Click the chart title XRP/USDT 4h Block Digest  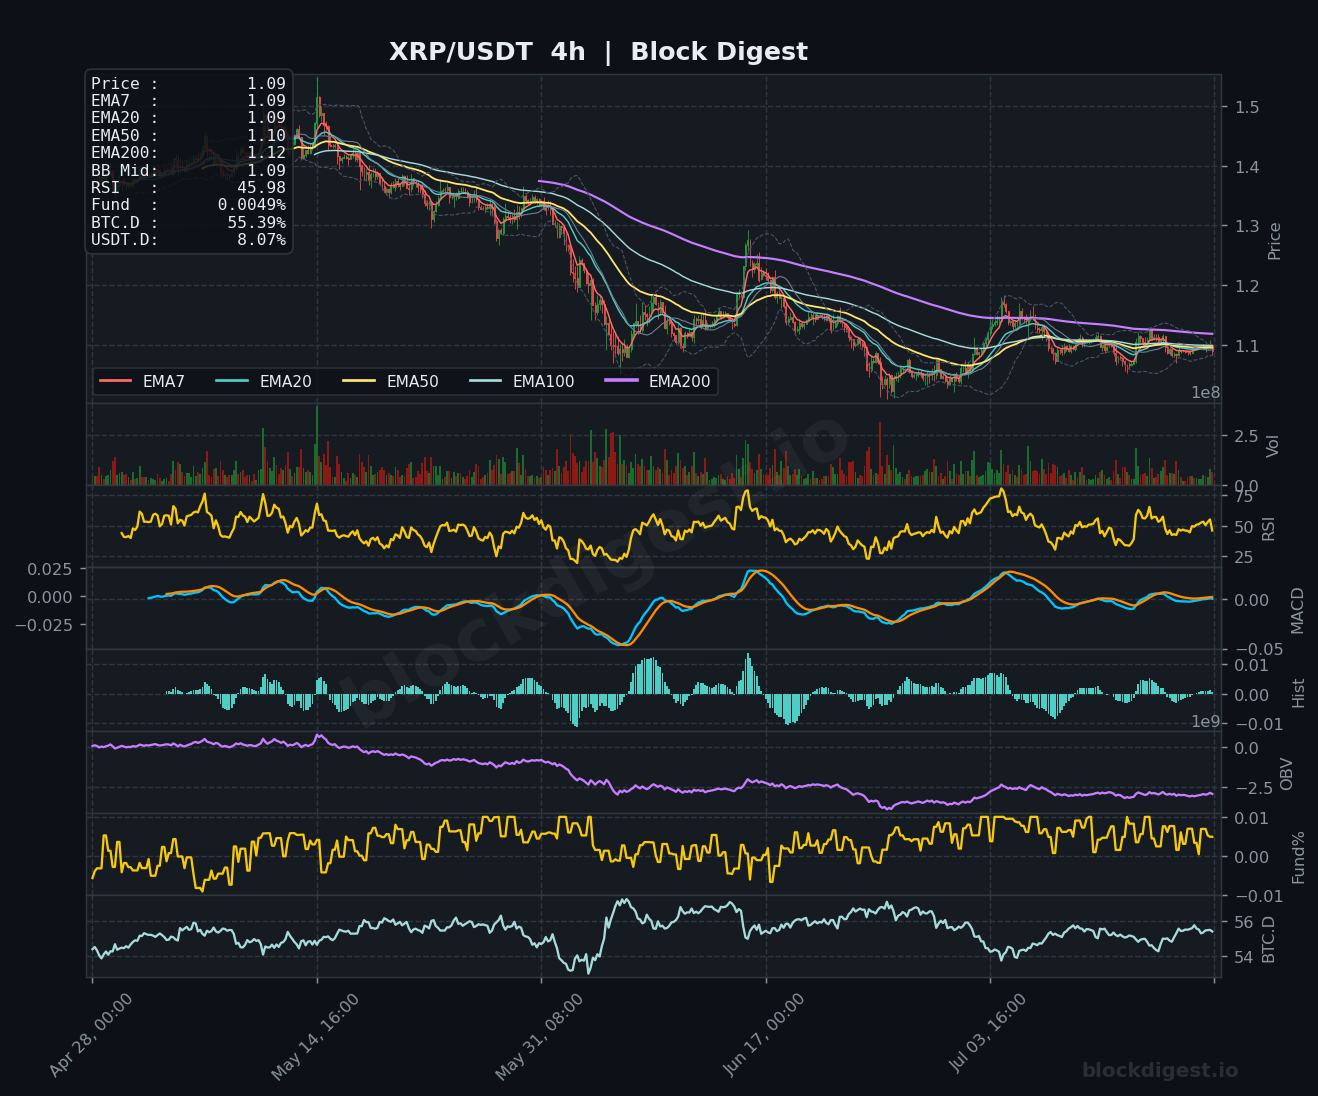598,52
